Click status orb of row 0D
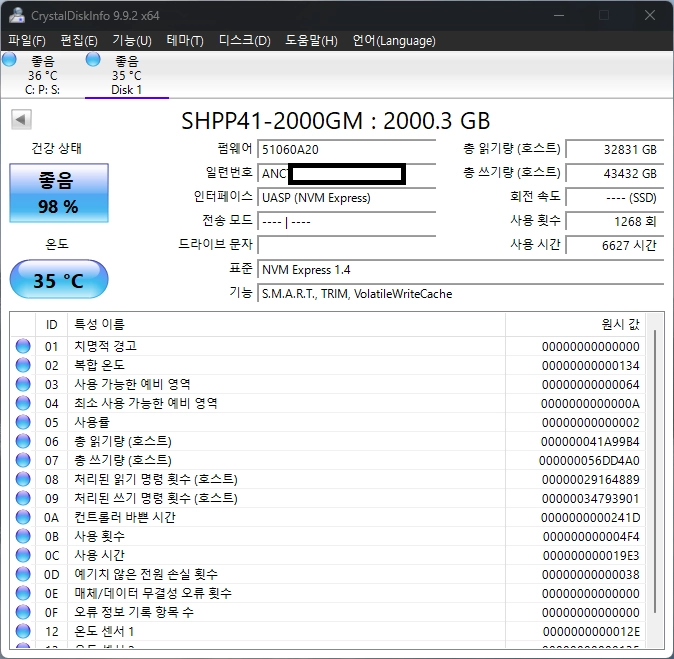 pos(23,574)
